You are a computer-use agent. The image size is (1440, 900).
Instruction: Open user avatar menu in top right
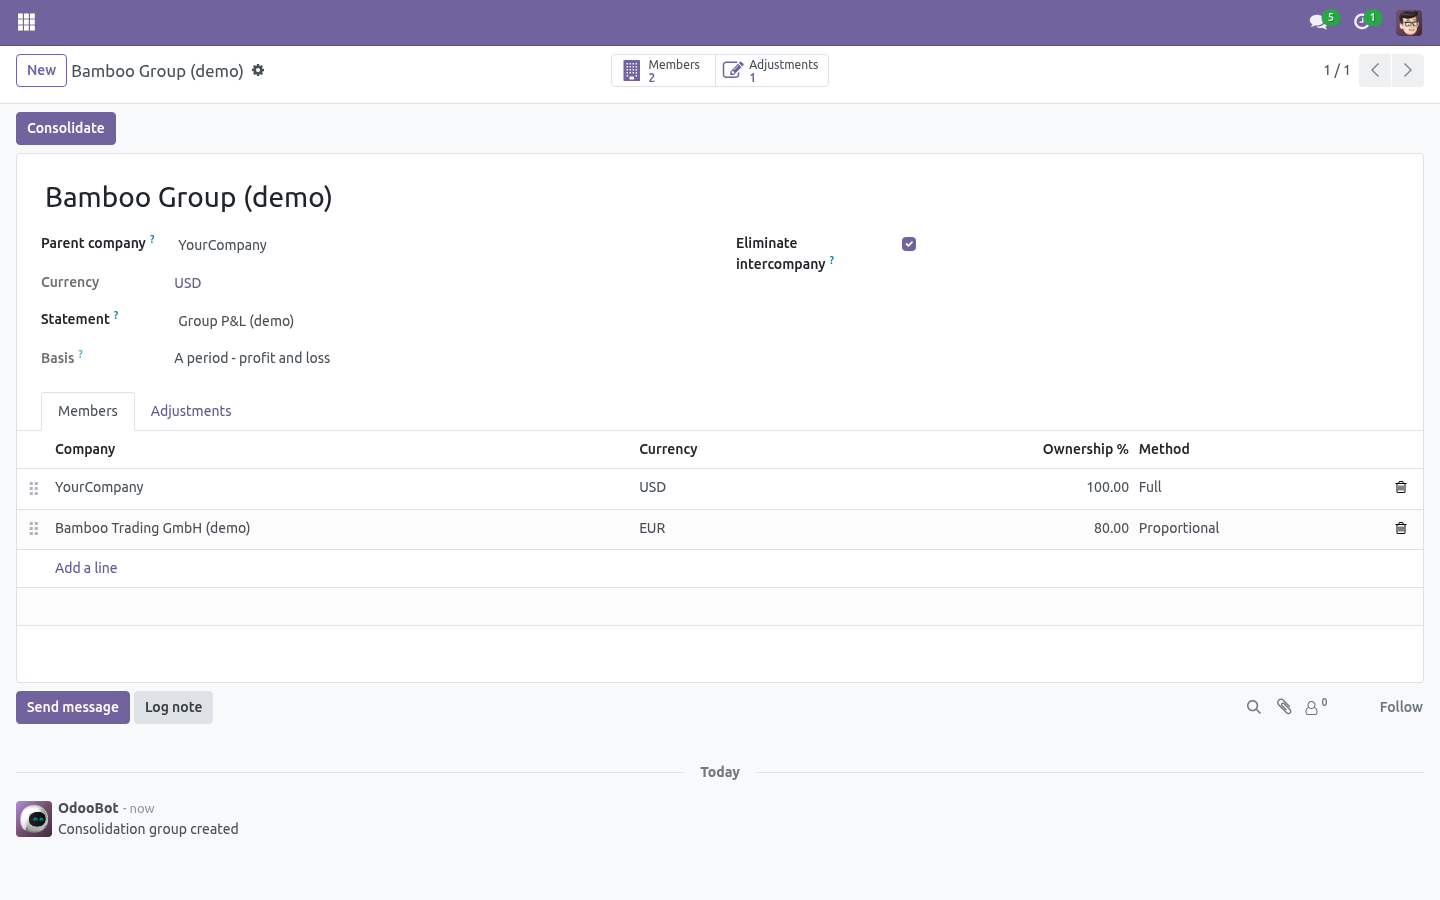point(1409,22)
